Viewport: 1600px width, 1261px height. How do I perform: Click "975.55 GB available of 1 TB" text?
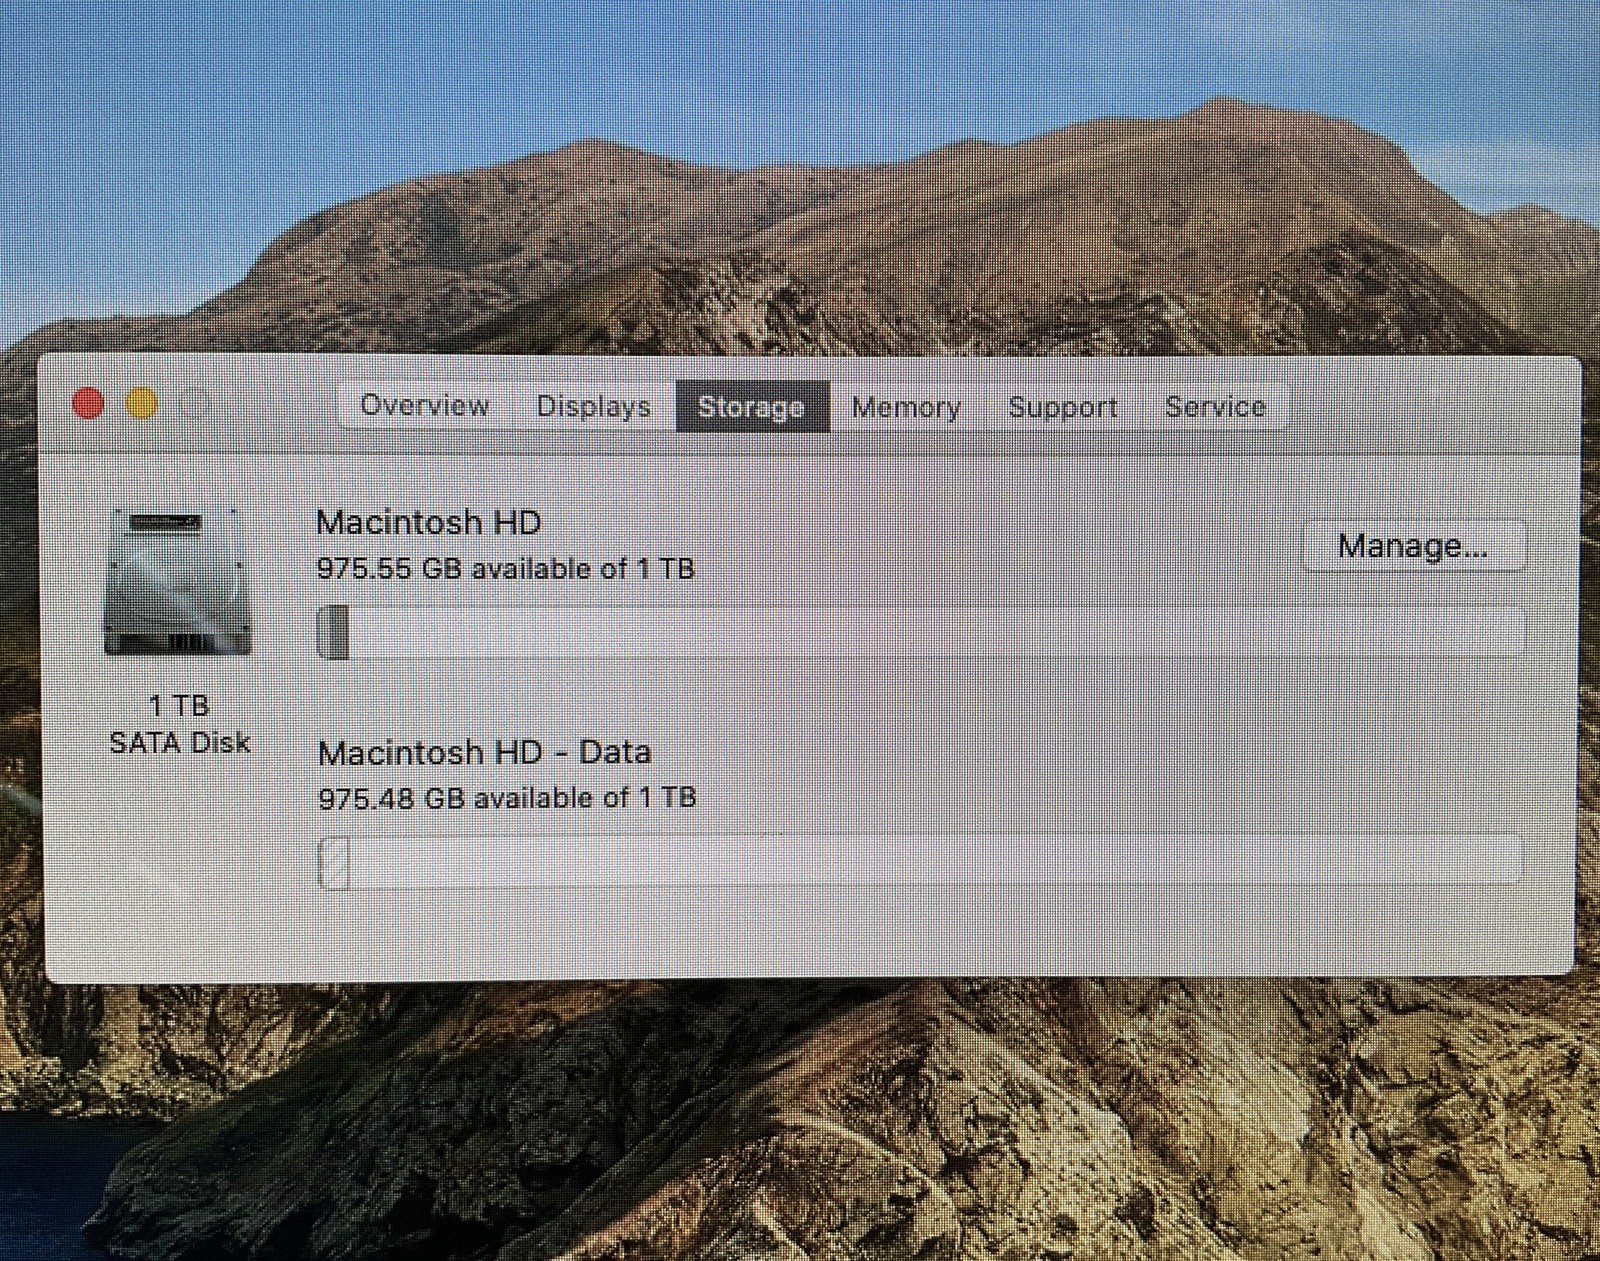point(505,569)
